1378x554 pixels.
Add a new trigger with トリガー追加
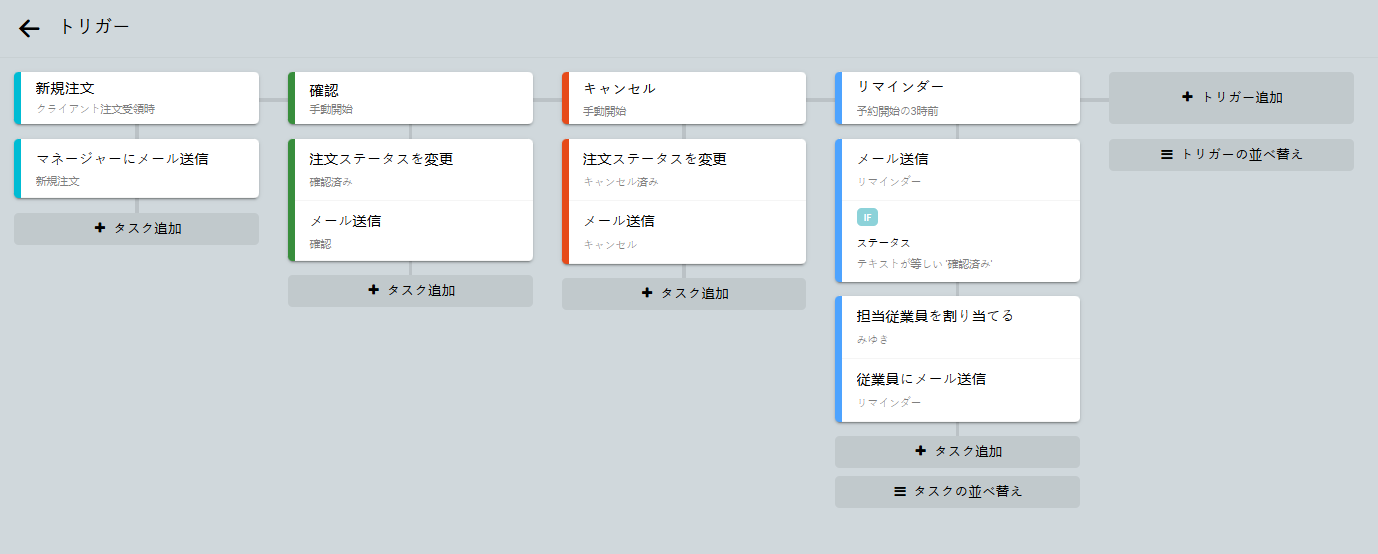pyautogui.click(x=1231, y=97)
